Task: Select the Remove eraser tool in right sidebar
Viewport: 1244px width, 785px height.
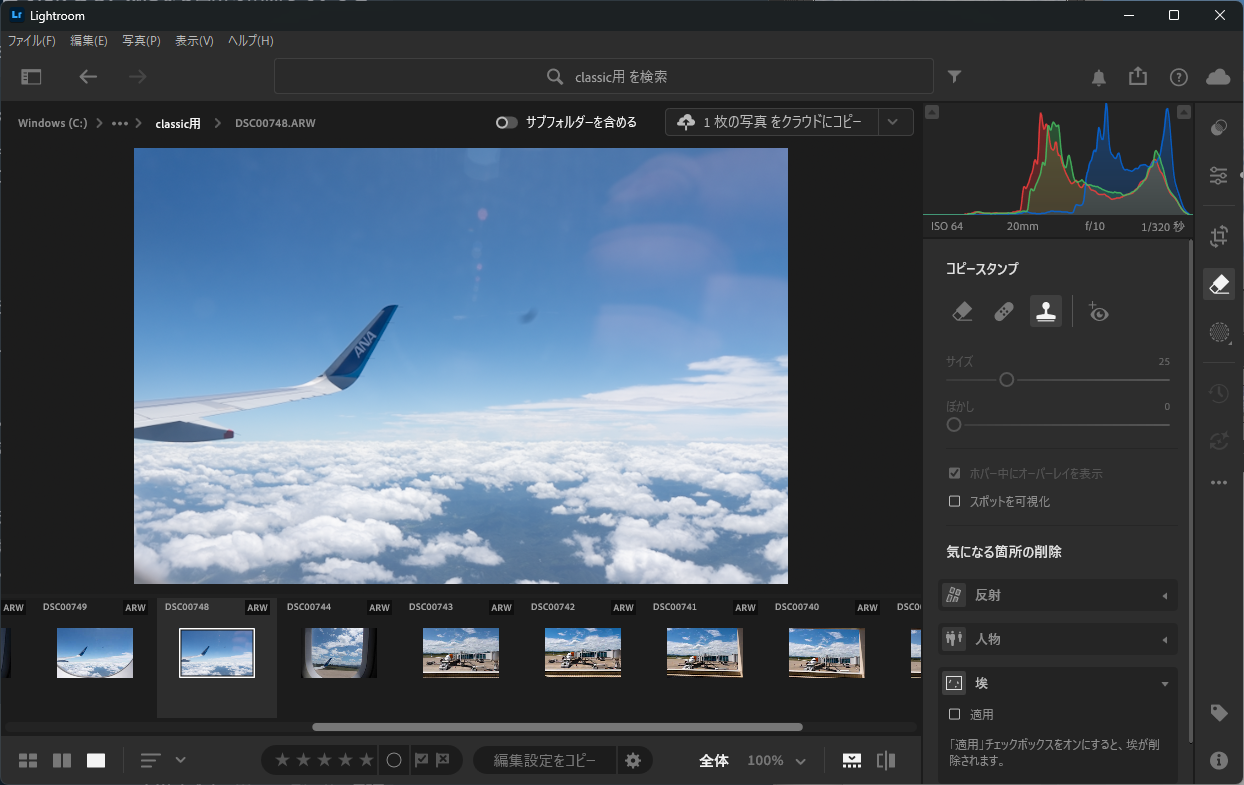Action: [1218, 284]
